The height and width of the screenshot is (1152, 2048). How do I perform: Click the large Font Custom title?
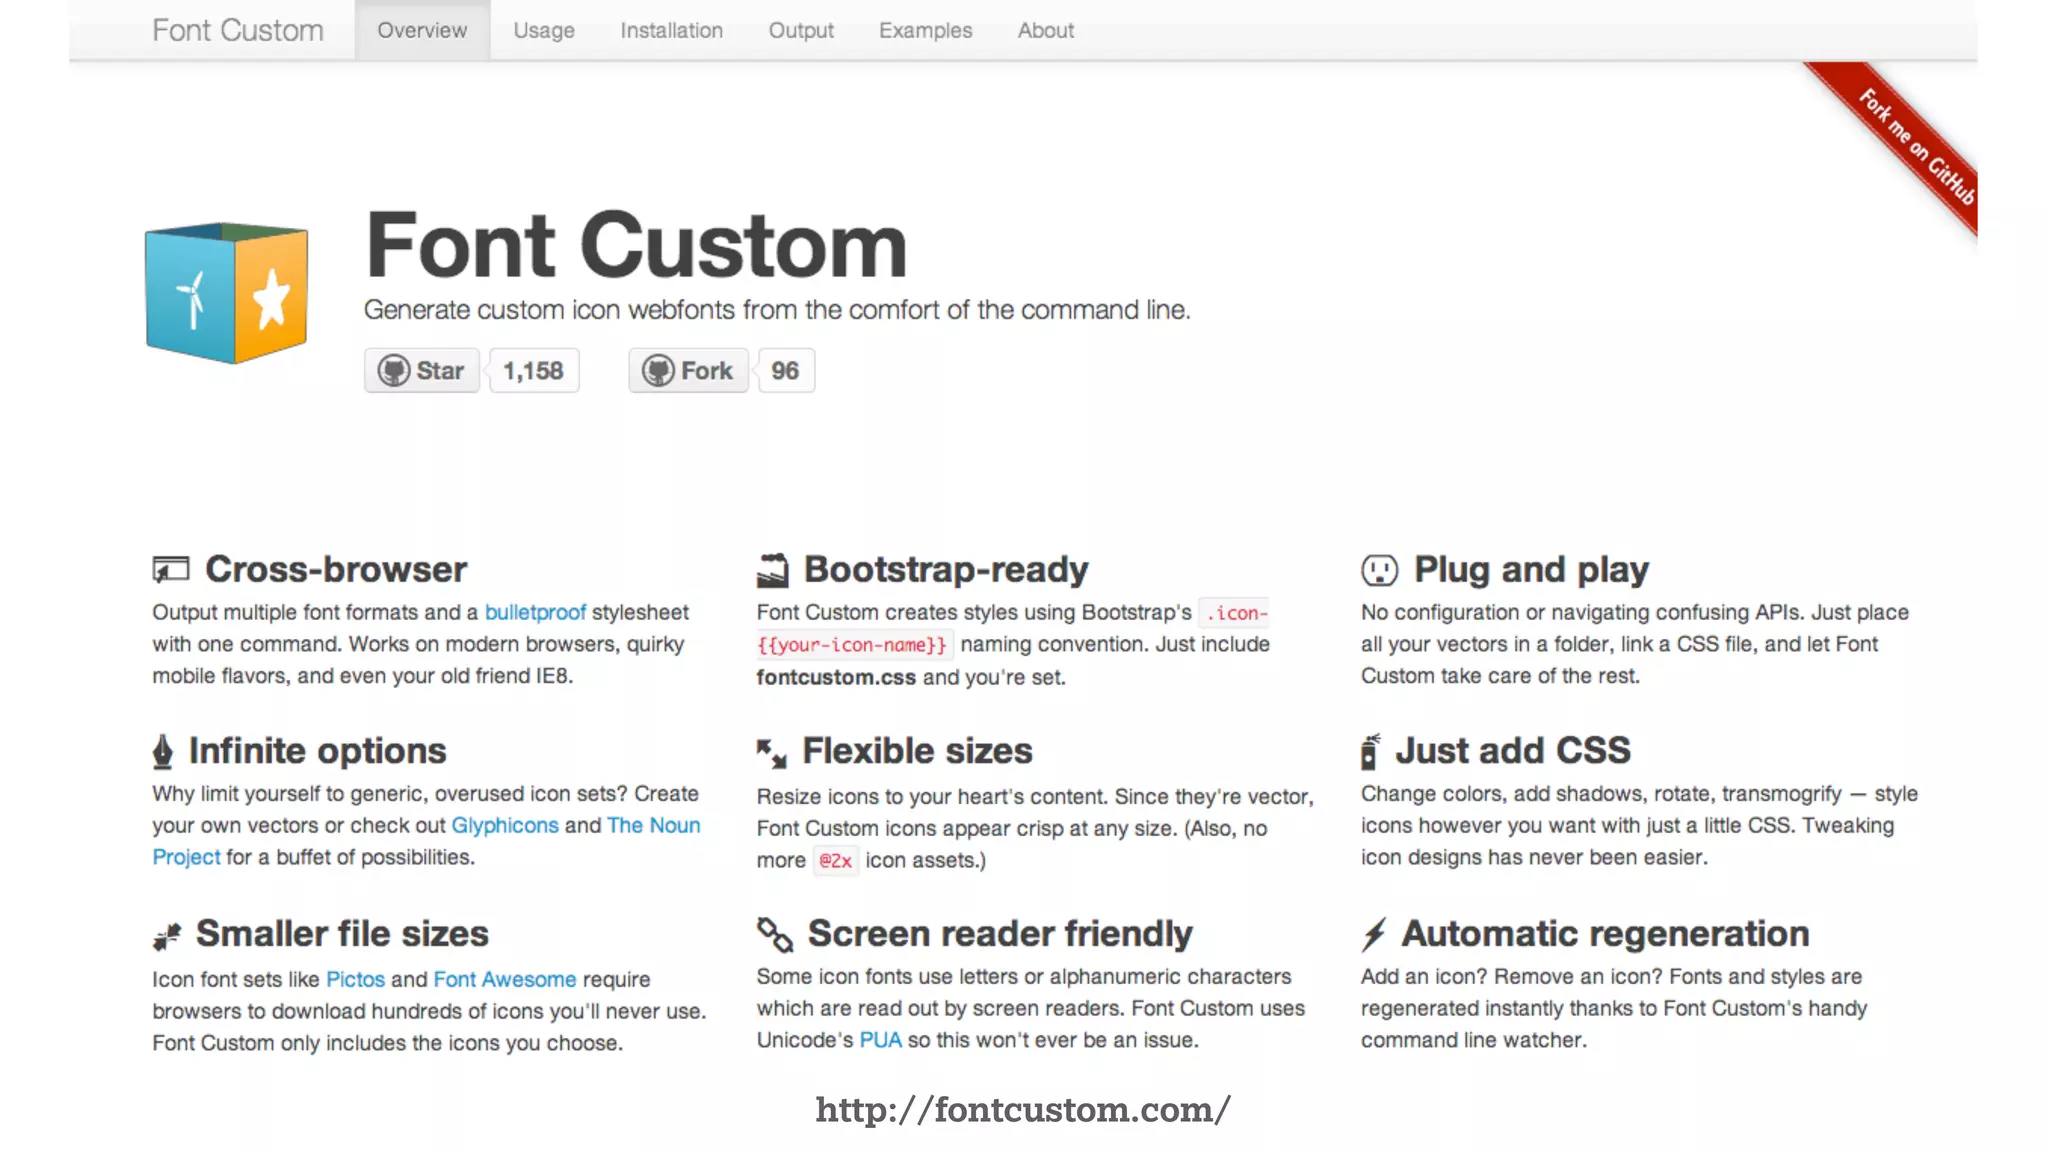point(636,246)
